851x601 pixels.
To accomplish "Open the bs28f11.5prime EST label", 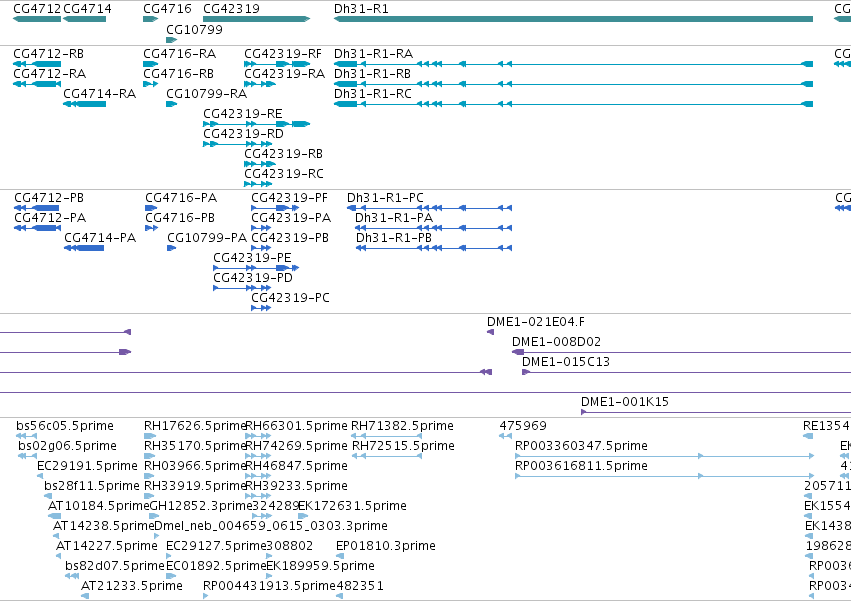I will (92, 486).
